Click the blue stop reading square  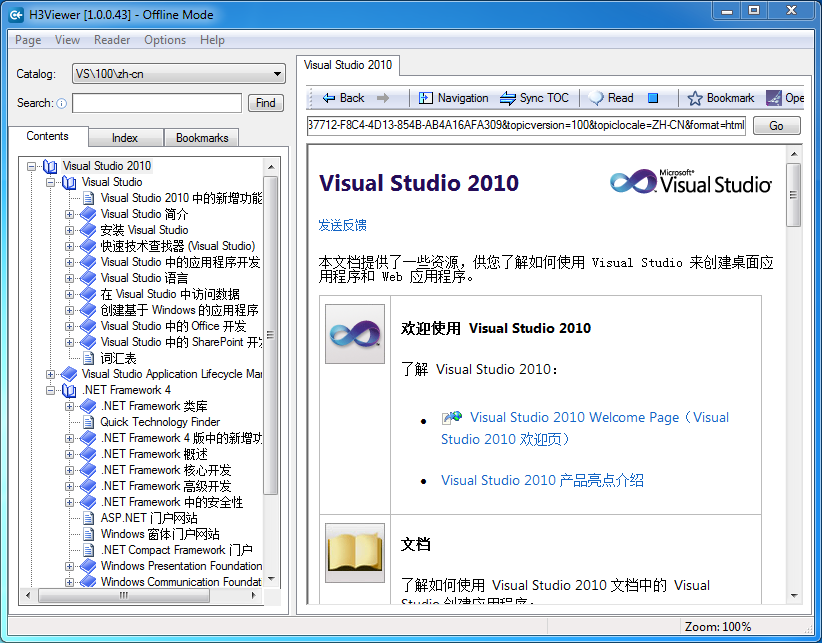[x=653, y=98]
